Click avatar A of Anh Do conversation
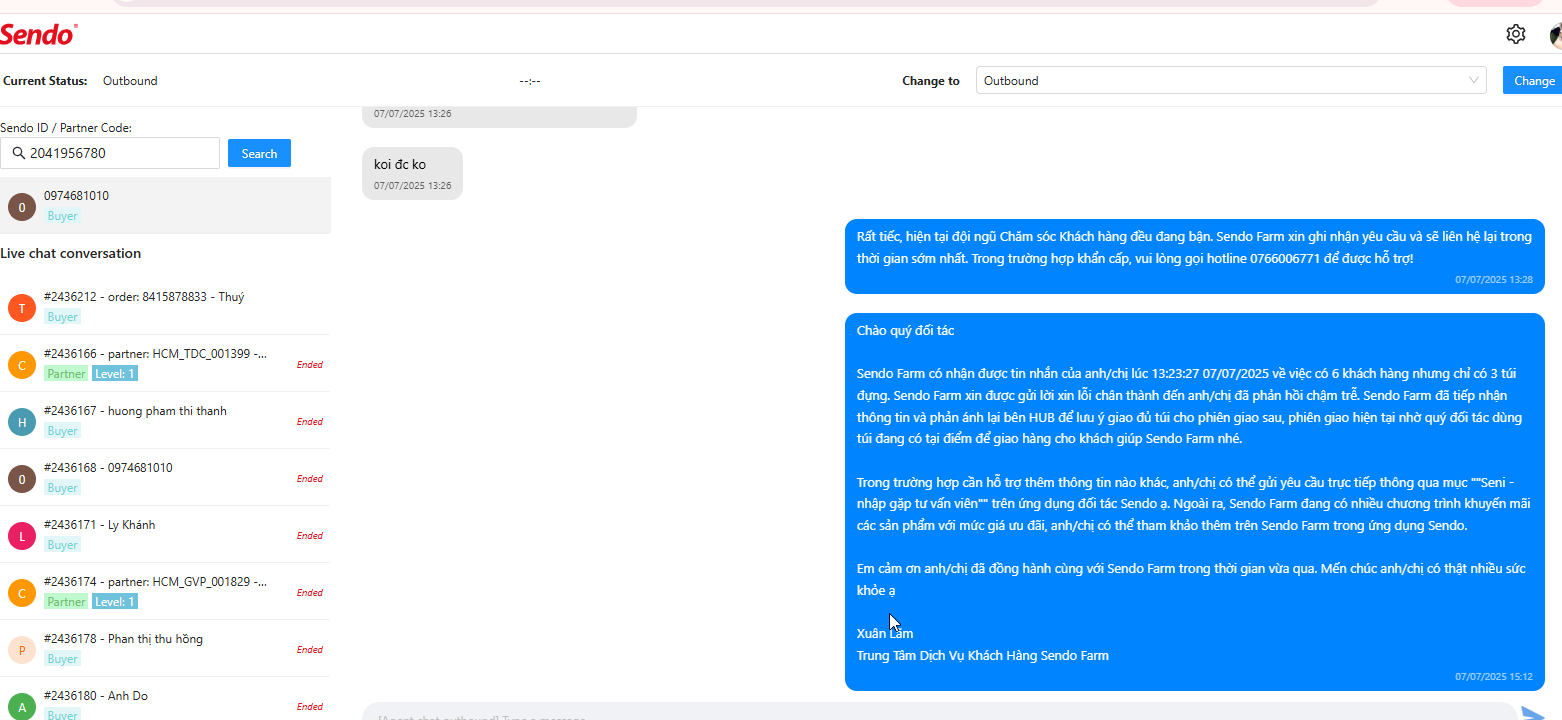The image size is (1562, 720). (x=22, y=705)
